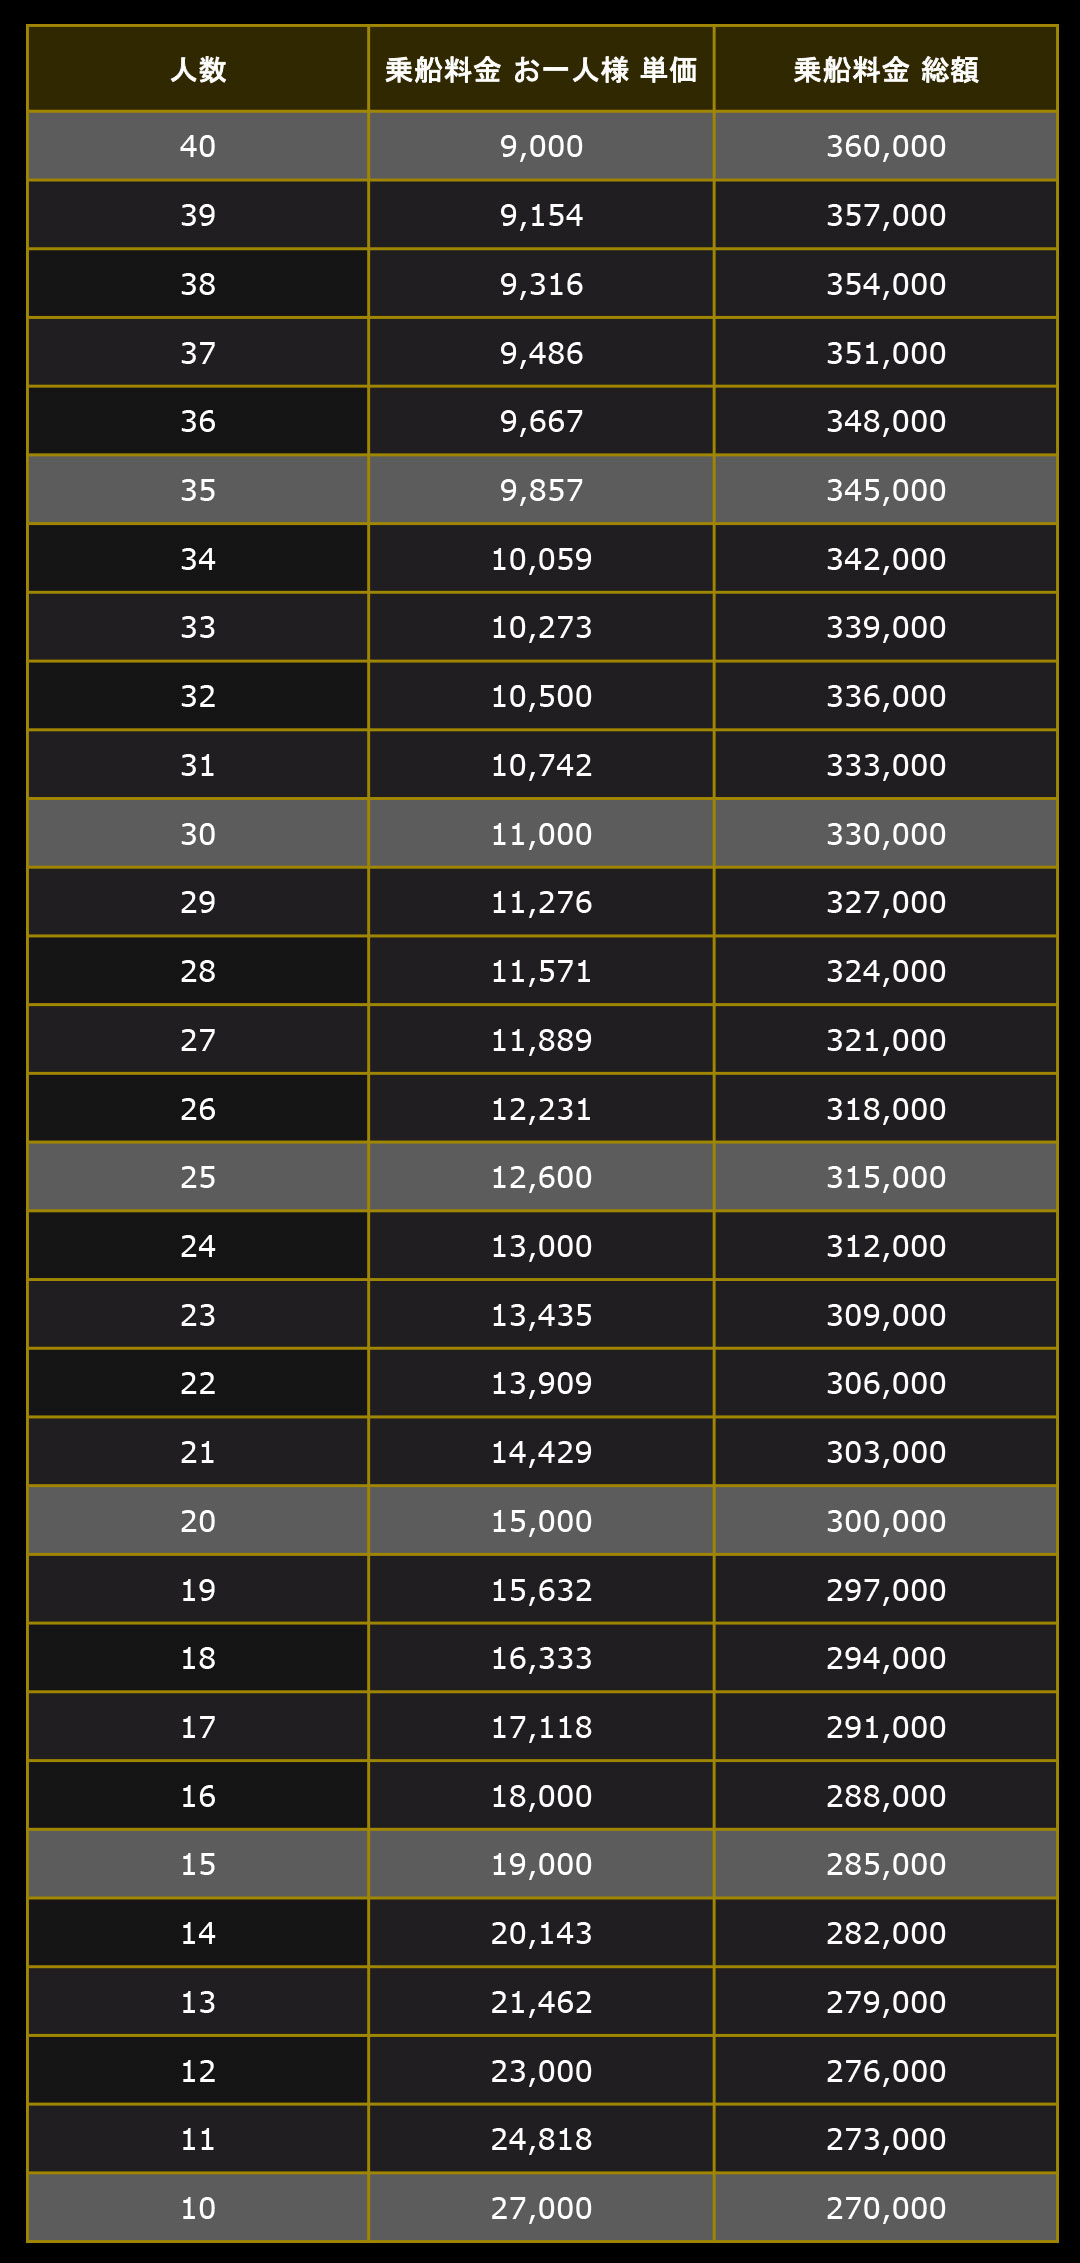The height and width of the screenshot is (2263, 1080).
Task: Click the 13,000 per-person price cell
Action: 541,1246
